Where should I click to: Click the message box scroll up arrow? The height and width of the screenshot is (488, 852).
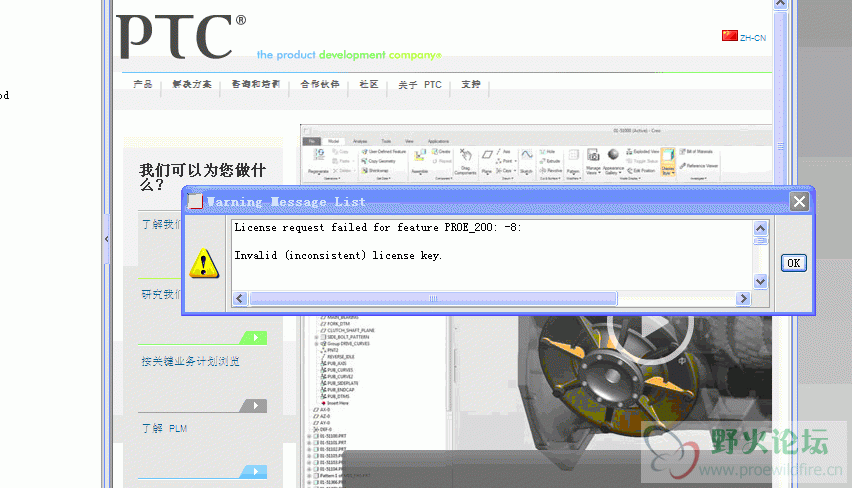pos(760,228)
